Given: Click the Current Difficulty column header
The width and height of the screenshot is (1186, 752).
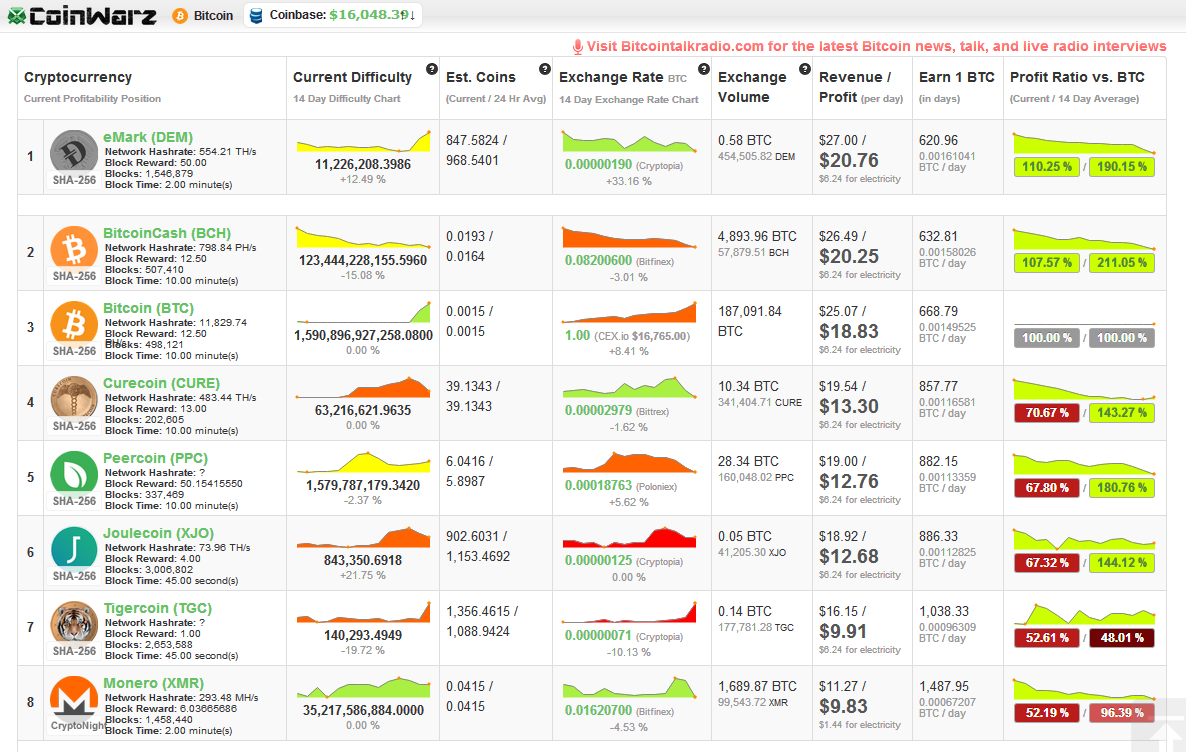Looking at the screenshot, I should (352, 77).
